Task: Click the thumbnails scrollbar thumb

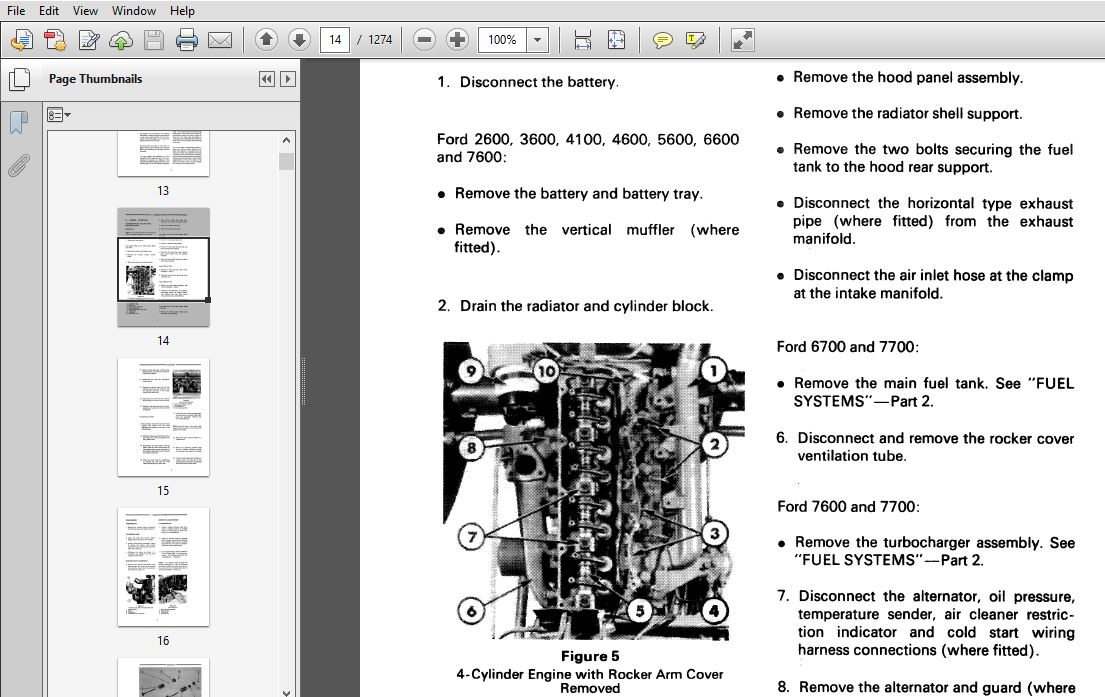Action: [x=286, y=161]
